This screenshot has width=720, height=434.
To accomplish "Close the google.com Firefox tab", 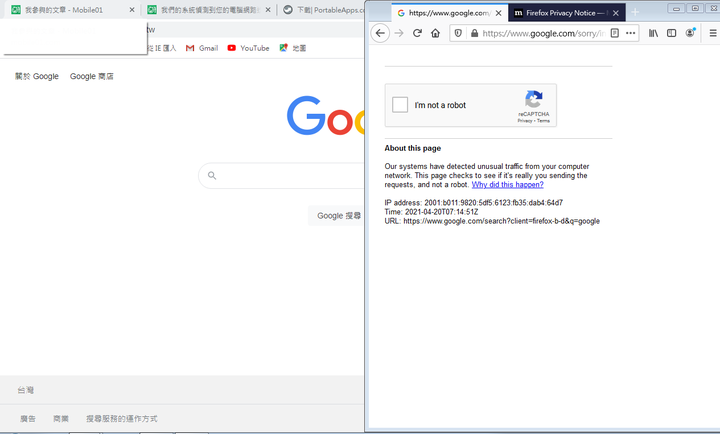I will (498, 13).
